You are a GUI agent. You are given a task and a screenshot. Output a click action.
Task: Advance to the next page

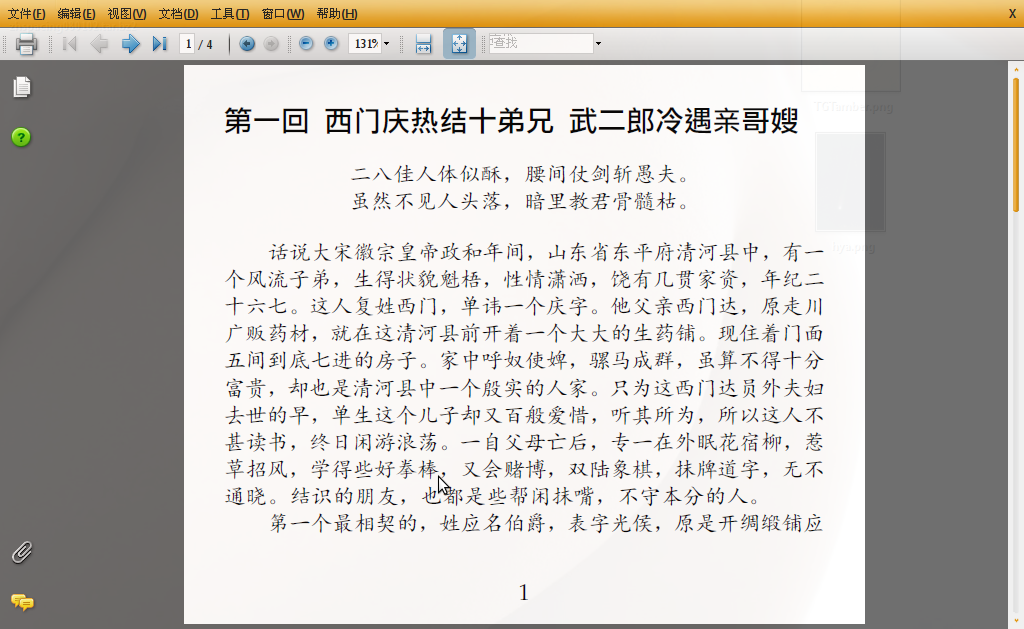131,44
